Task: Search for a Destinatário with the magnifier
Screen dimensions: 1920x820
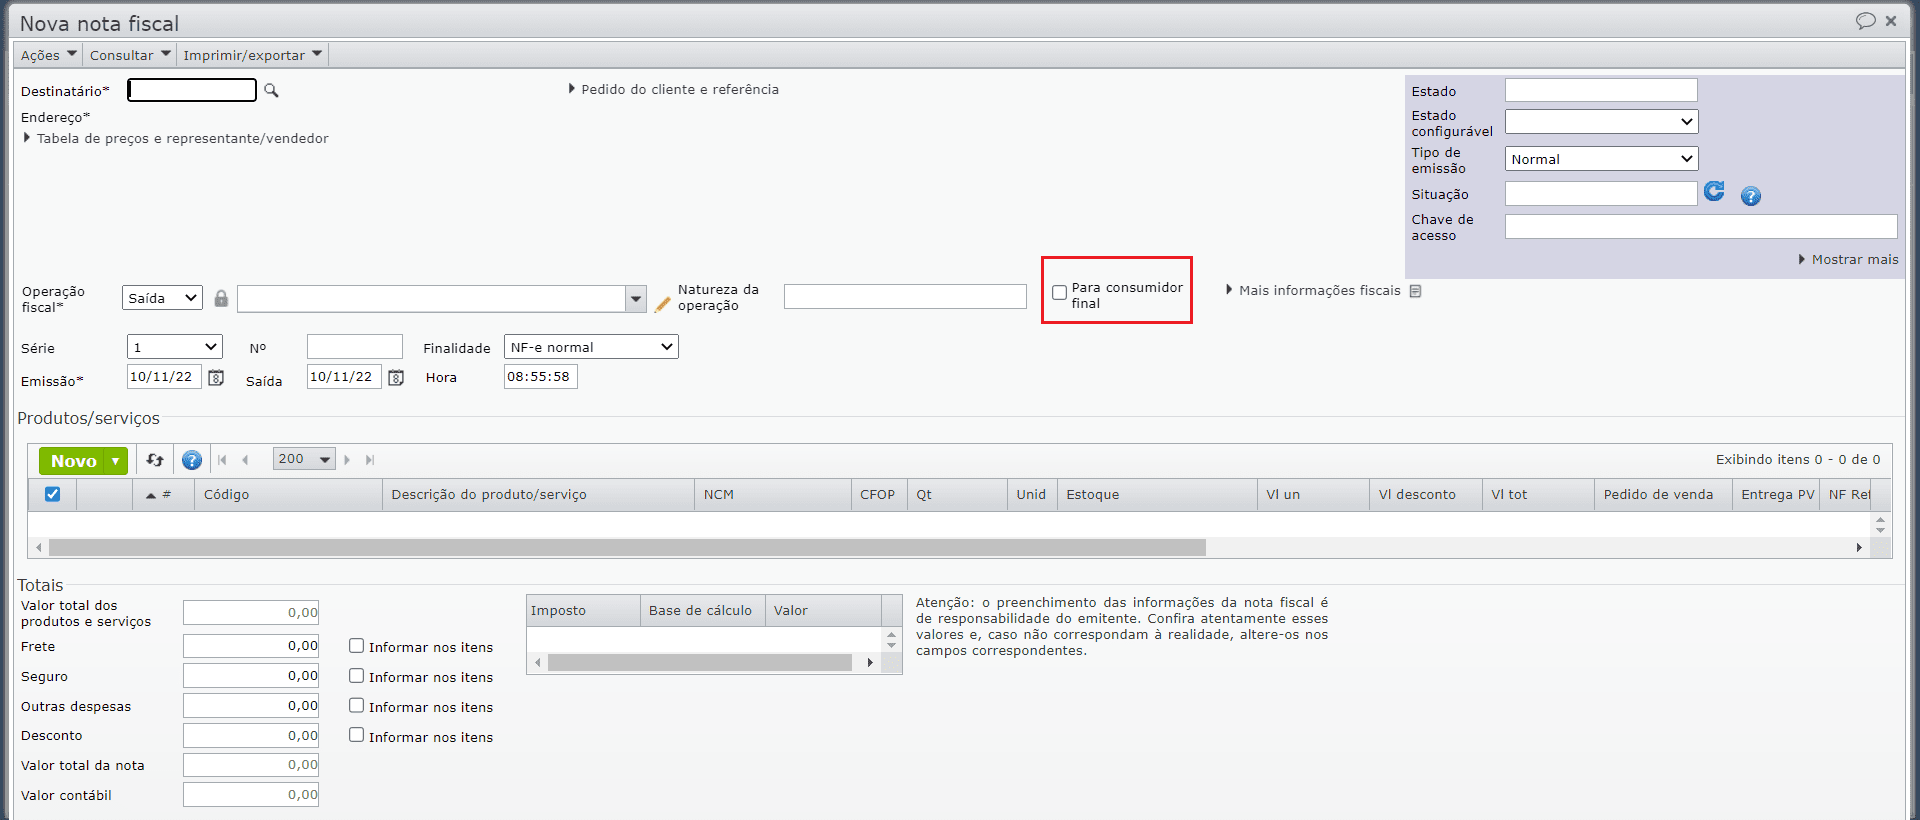Action: [x=271, y=91]
